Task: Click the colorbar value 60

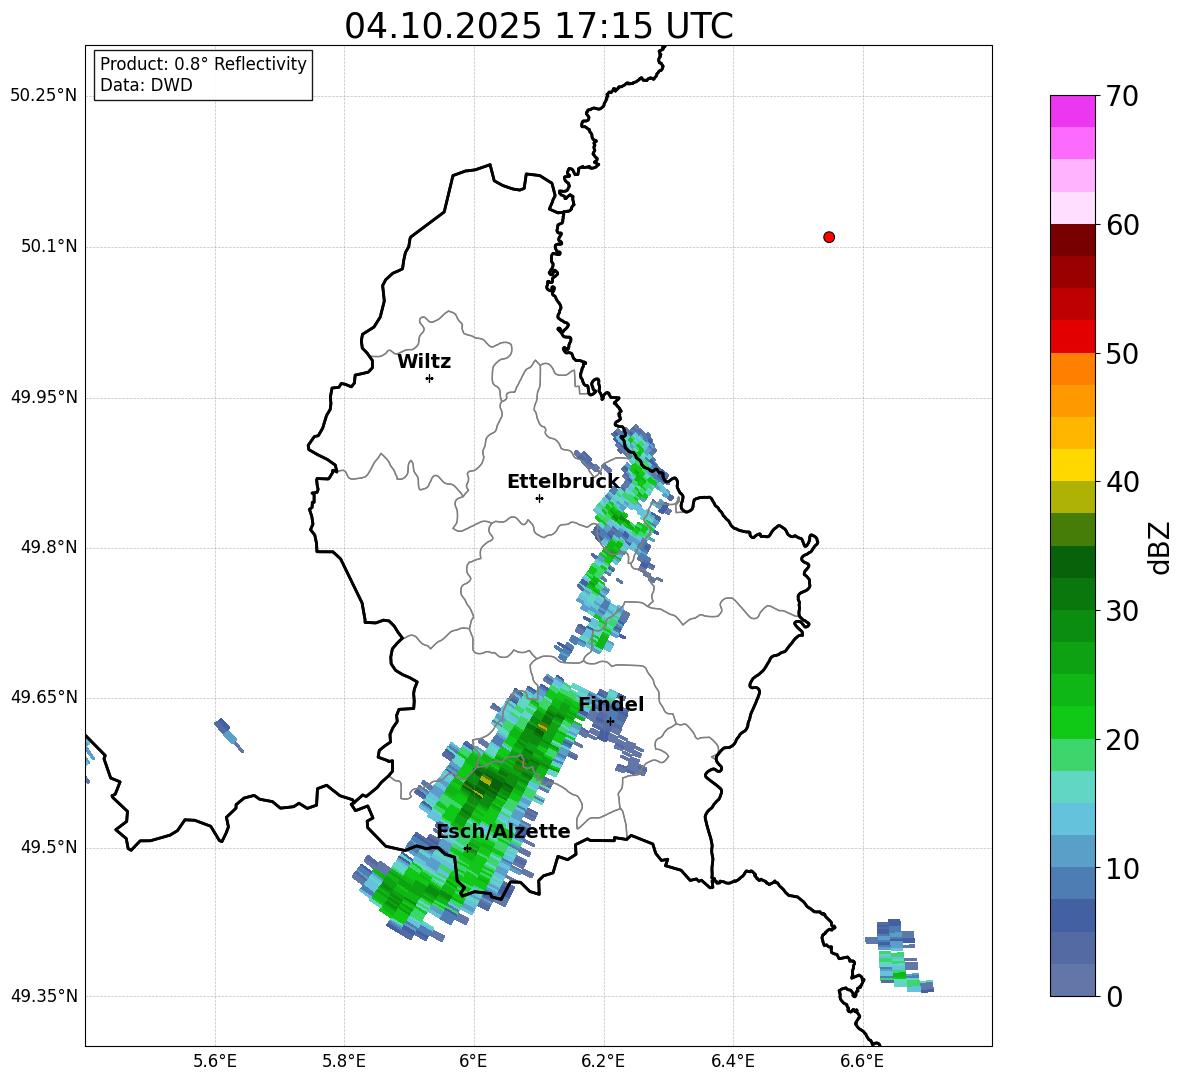Action: pyautogui.click(x=1122, y=225)
